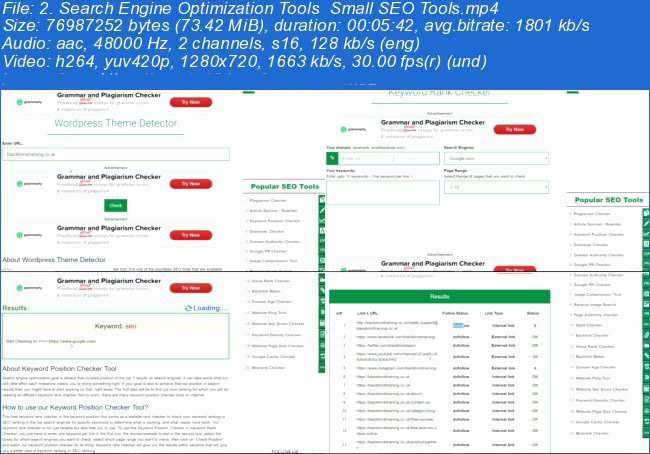Open Article Spinner / Rewriter beside Keyword Rank Checker form
The image size is (650, 454).
point(597,224)
